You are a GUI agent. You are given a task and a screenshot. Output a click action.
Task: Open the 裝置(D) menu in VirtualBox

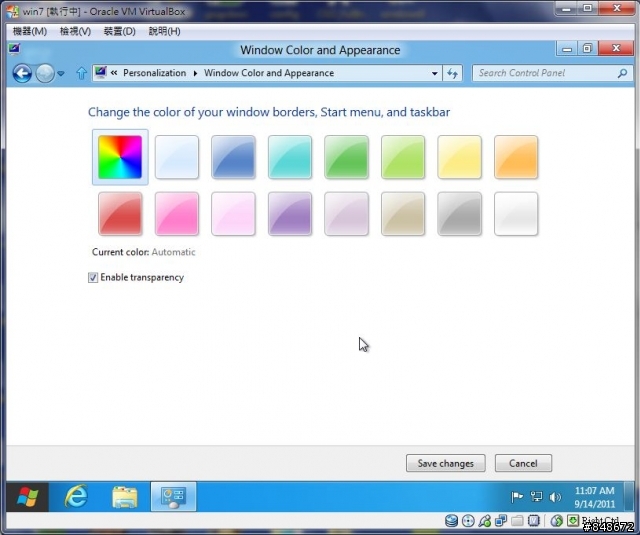[x=120, y=31]
